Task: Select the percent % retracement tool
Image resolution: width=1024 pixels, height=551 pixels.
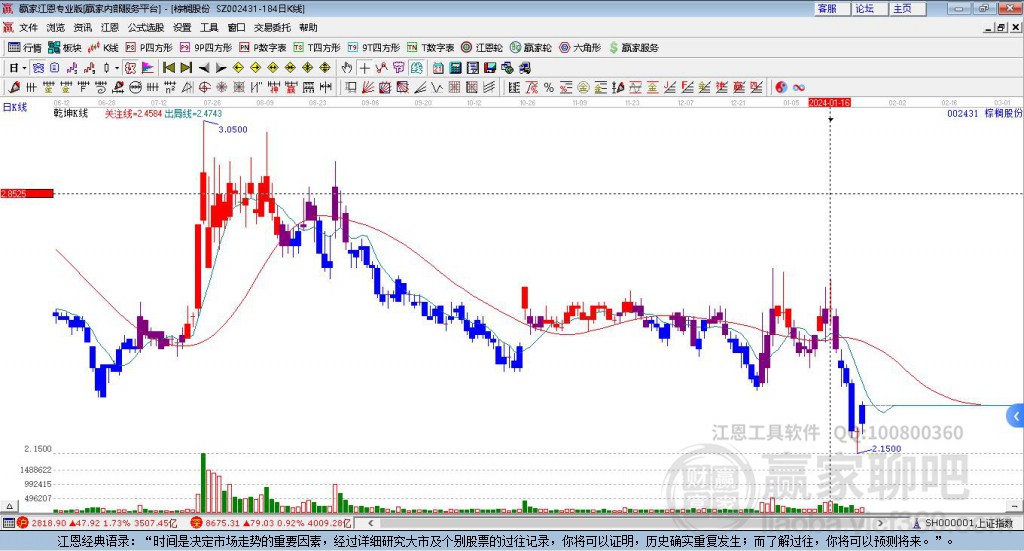Action: (549, 87)
